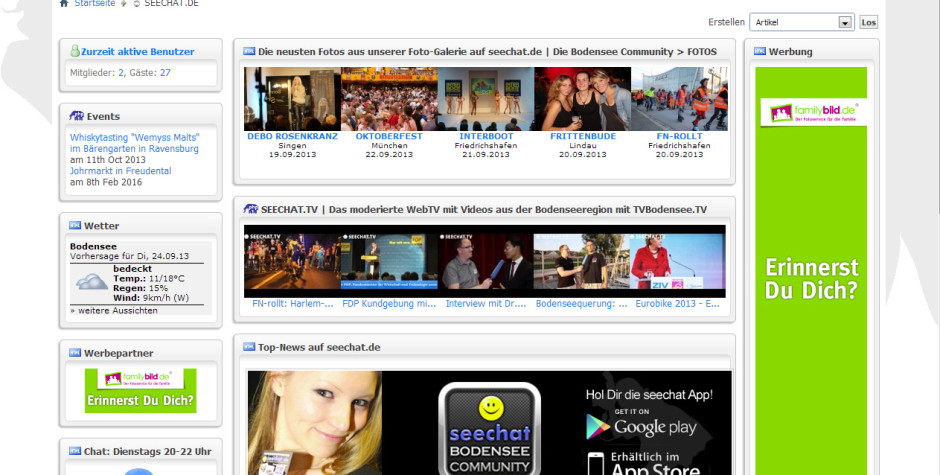Play Interview mit Dr. video thumbnail
This screenshot has height=475, width=940.
click(486, 261)
